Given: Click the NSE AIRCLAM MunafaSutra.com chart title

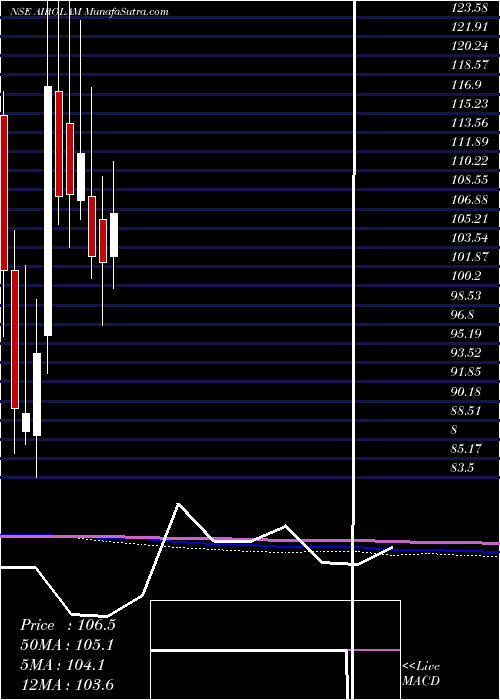Looking at the screenshot, I should (x=89, y=12).
